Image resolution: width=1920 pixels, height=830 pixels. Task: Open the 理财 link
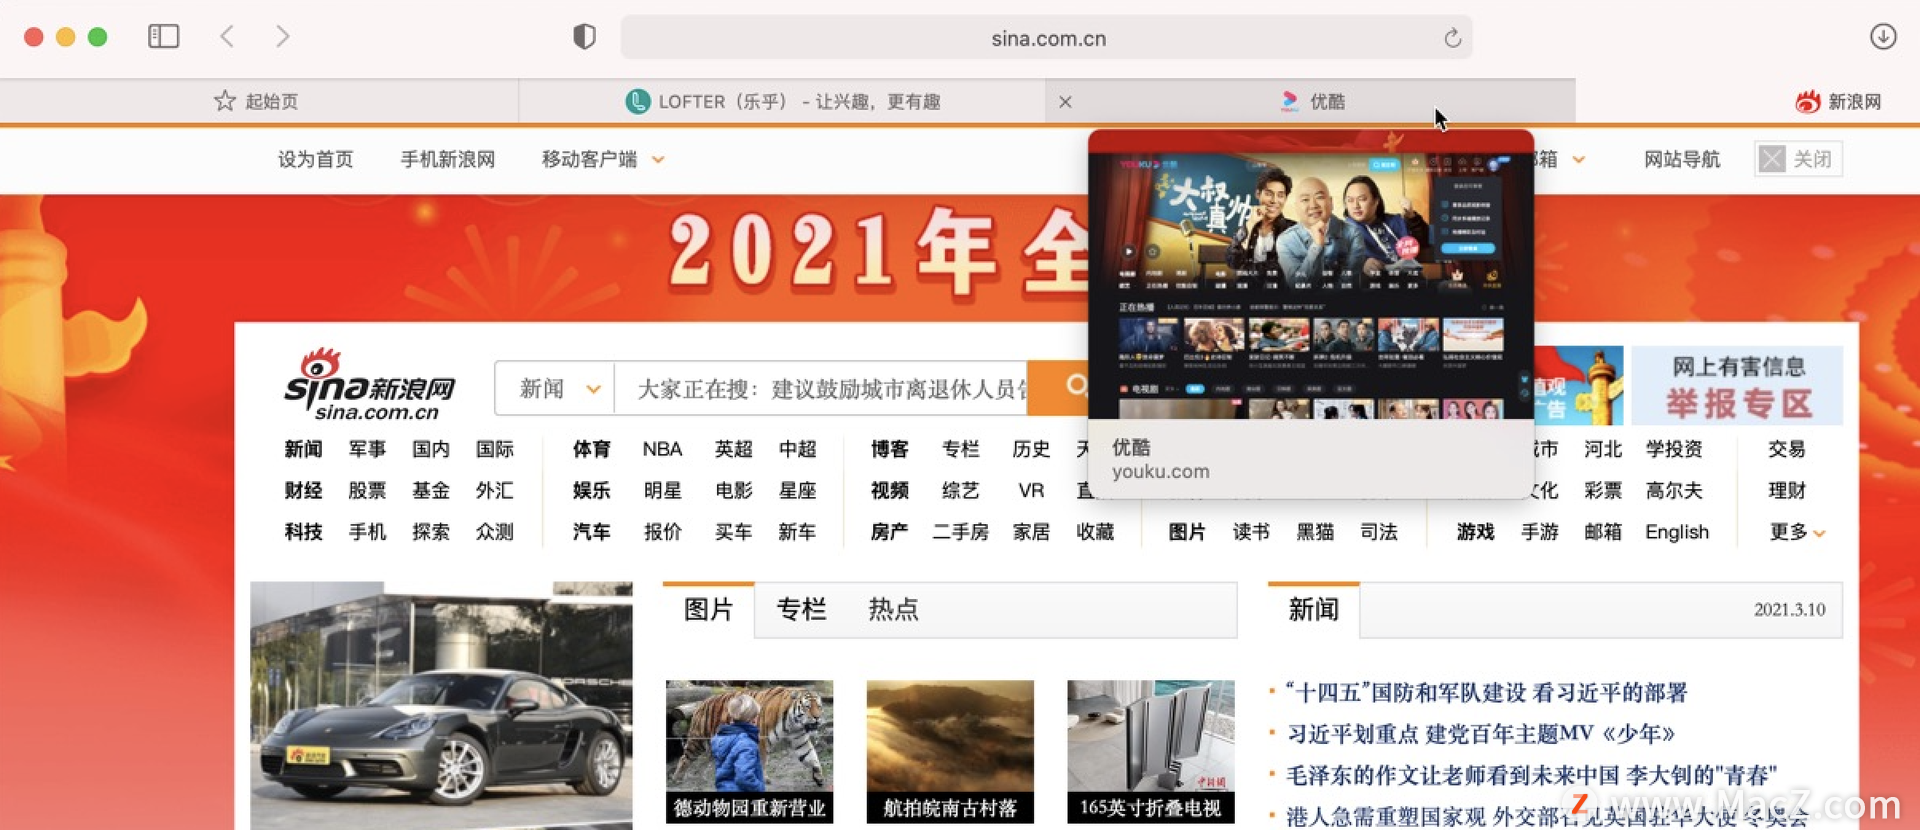[x=1787, y=490]
